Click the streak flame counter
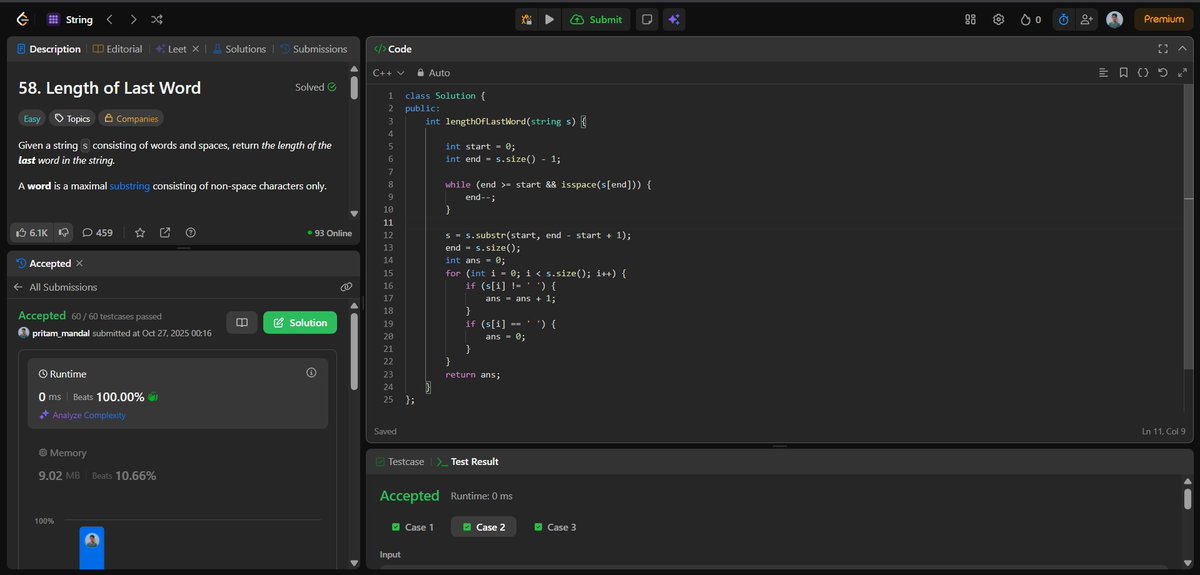Viewport: 1200px width, 575px height. [1030, 19]
